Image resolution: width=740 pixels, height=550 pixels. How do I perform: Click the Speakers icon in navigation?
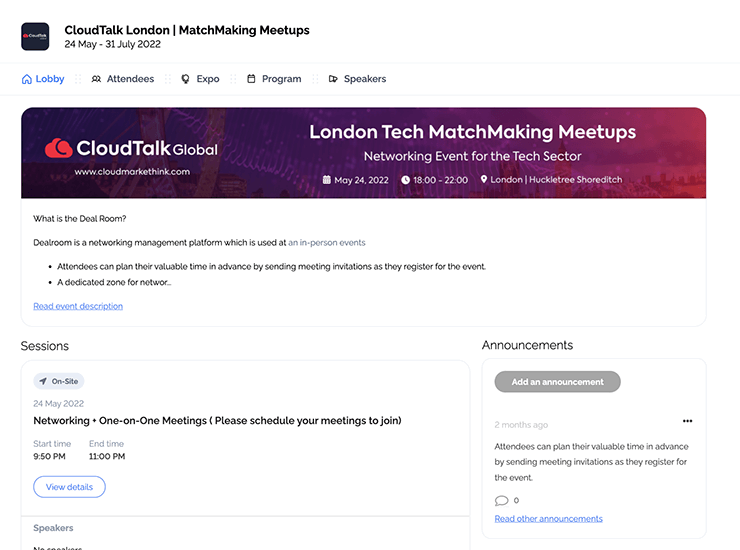click(333, 79)
